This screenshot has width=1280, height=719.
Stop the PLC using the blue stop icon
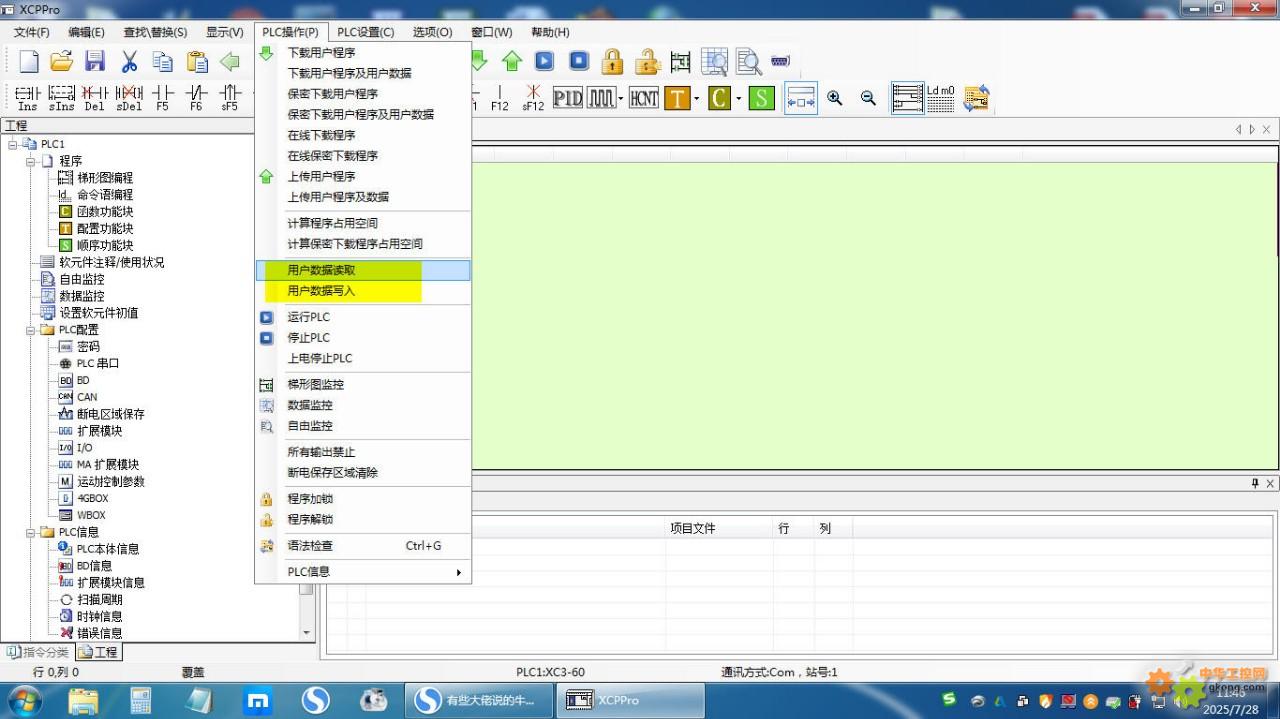click(x=579, y=61)
